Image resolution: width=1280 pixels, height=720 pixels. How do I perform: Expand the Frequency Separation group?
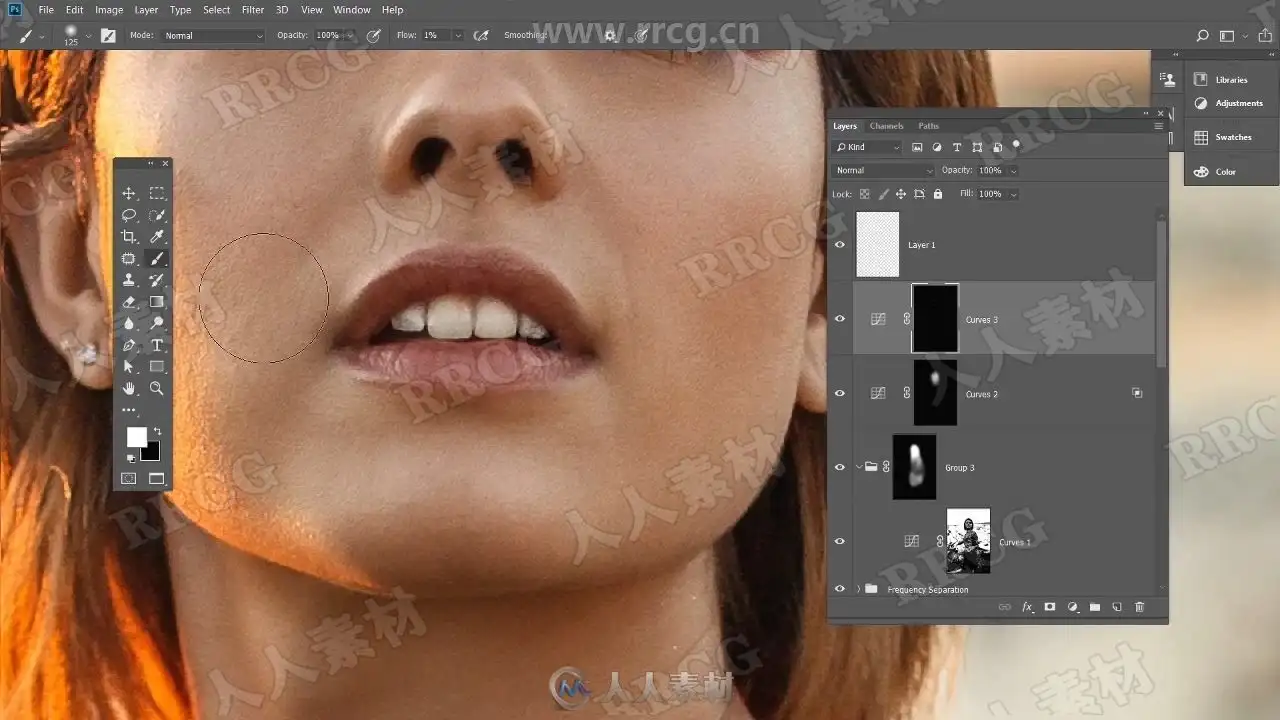[858, 590]
